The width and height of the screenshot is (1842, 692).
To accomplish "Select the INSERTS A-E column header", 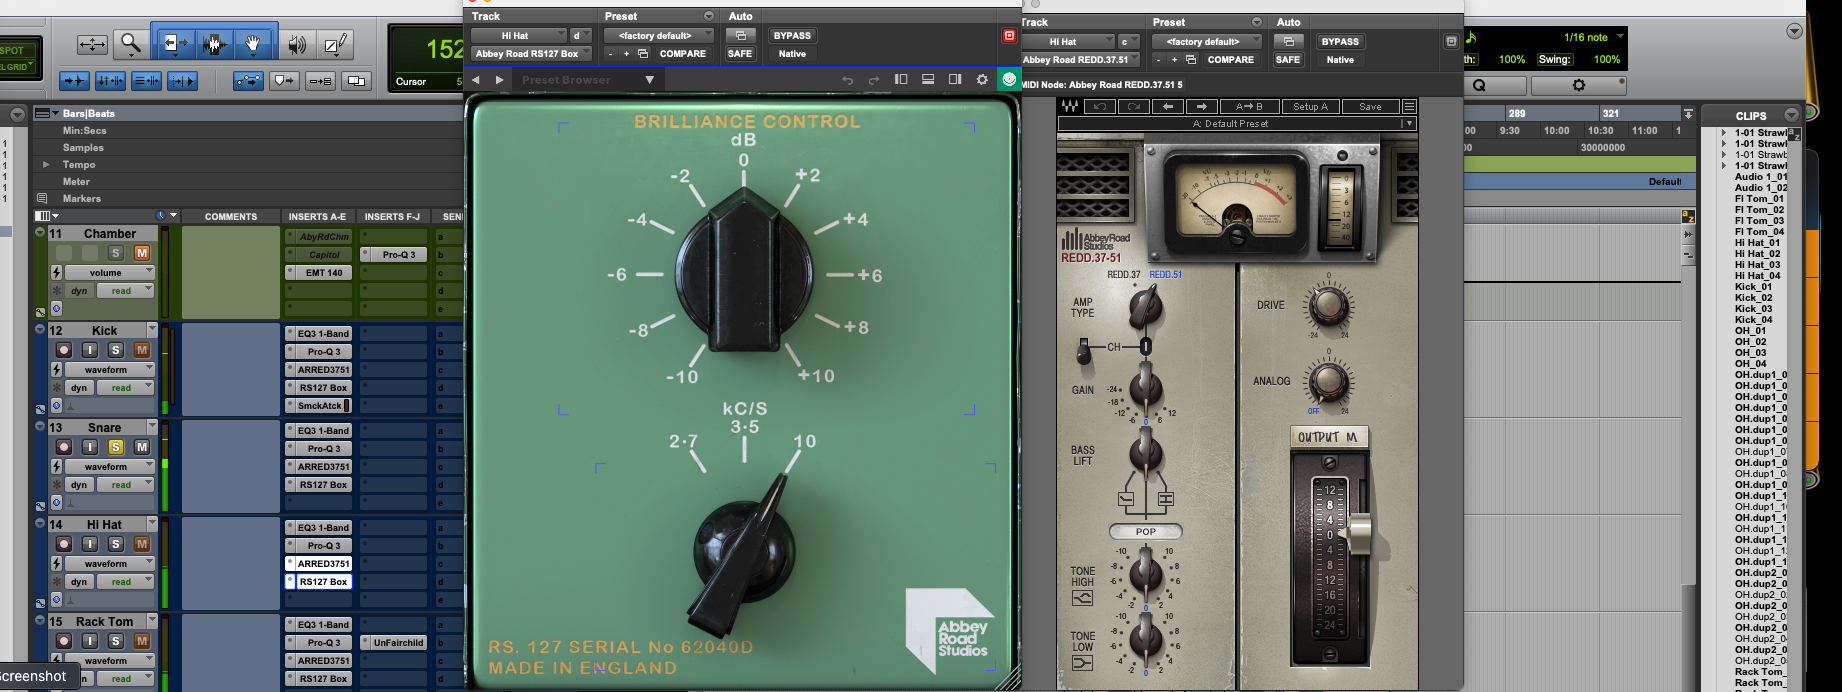I will tap(317, 216).
